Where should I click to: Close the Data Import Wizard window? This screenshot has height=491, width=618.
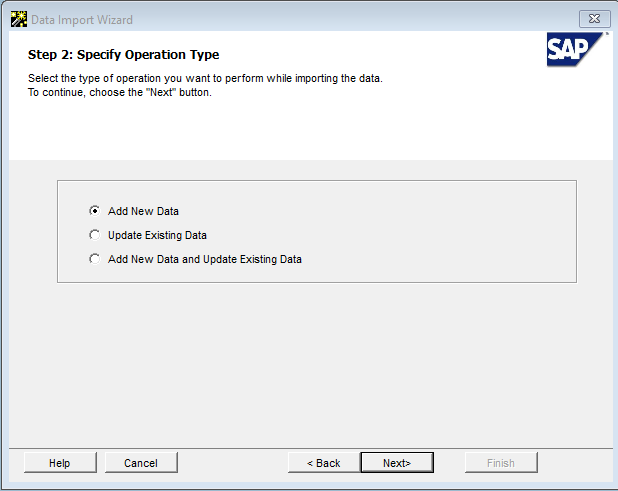[x=594, y=19]
